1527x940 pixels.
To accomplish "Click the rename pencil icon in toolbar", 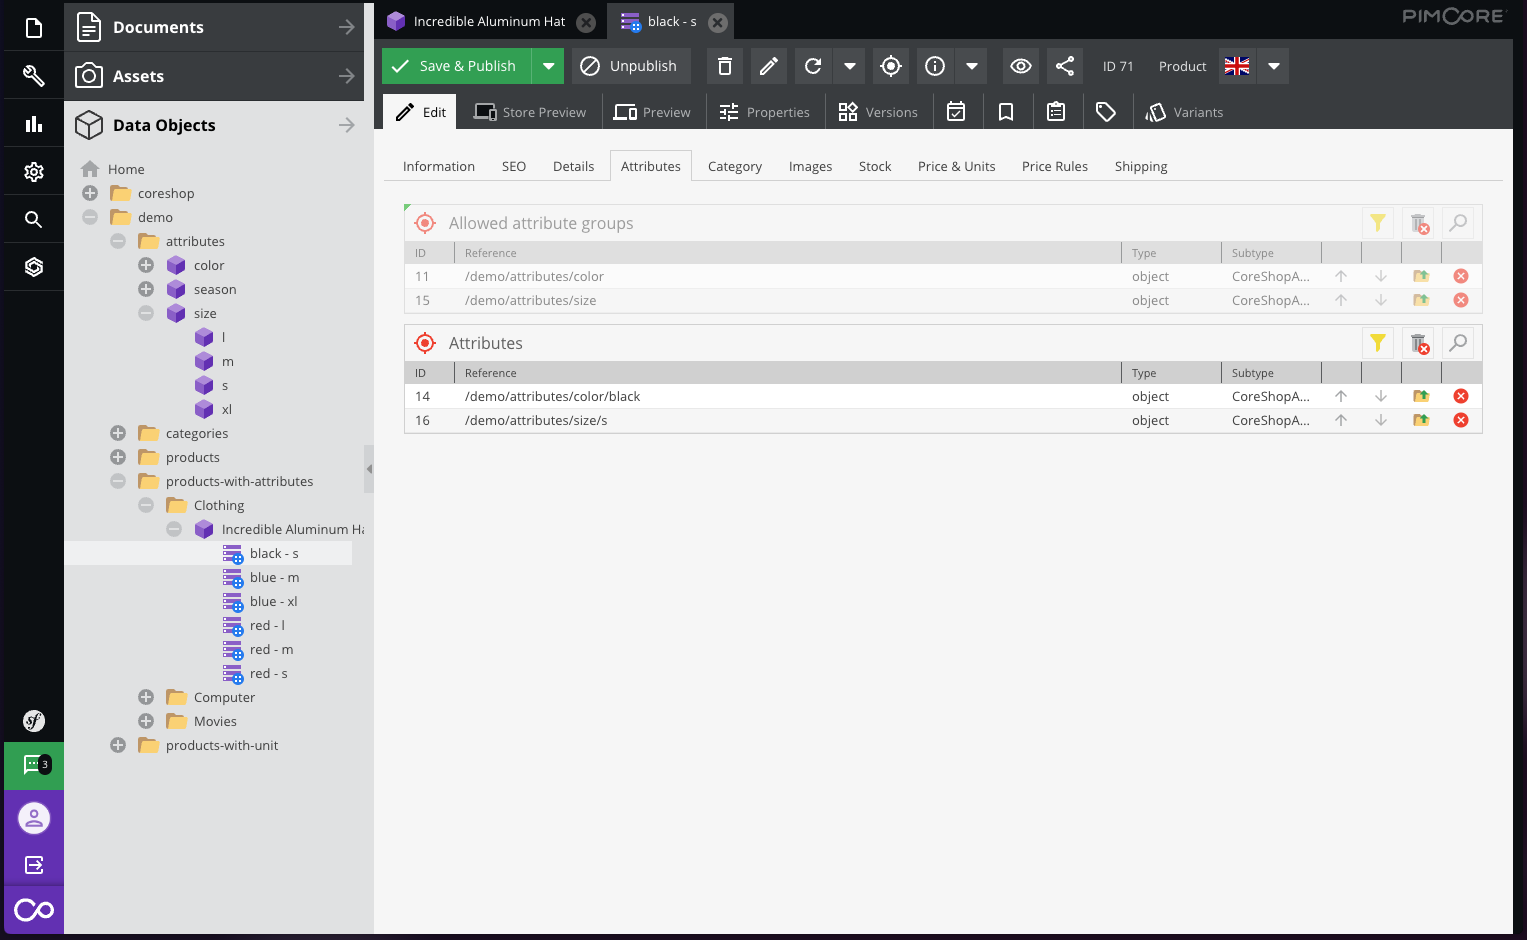I will [768, 66].
